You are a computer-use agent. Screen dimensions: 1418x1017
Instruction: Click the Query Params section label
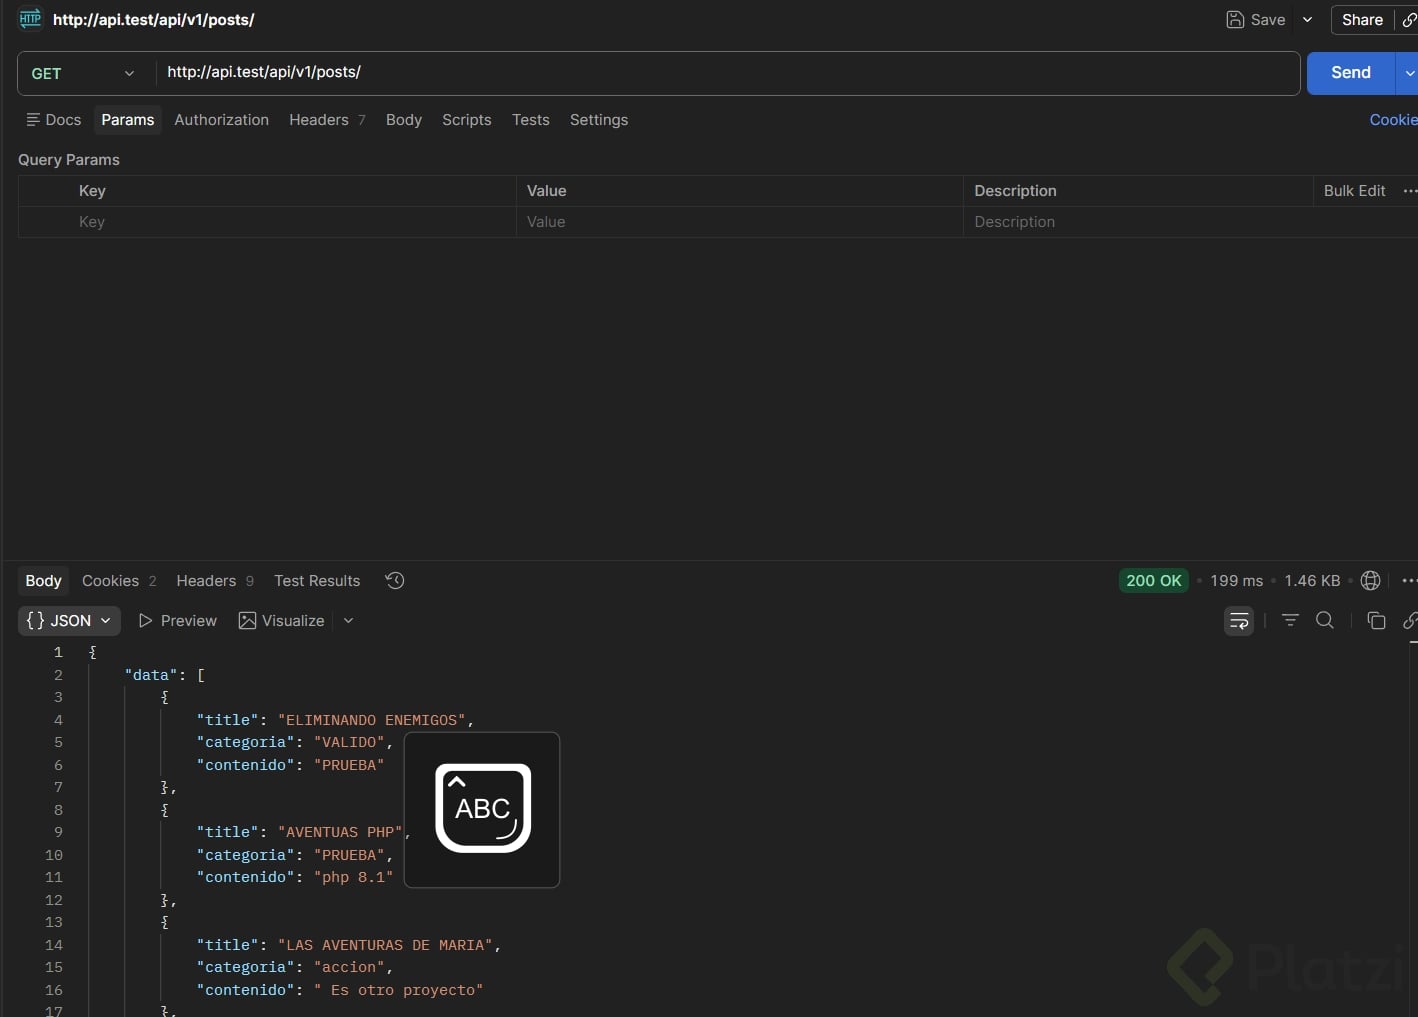click(x=69, y=160)
